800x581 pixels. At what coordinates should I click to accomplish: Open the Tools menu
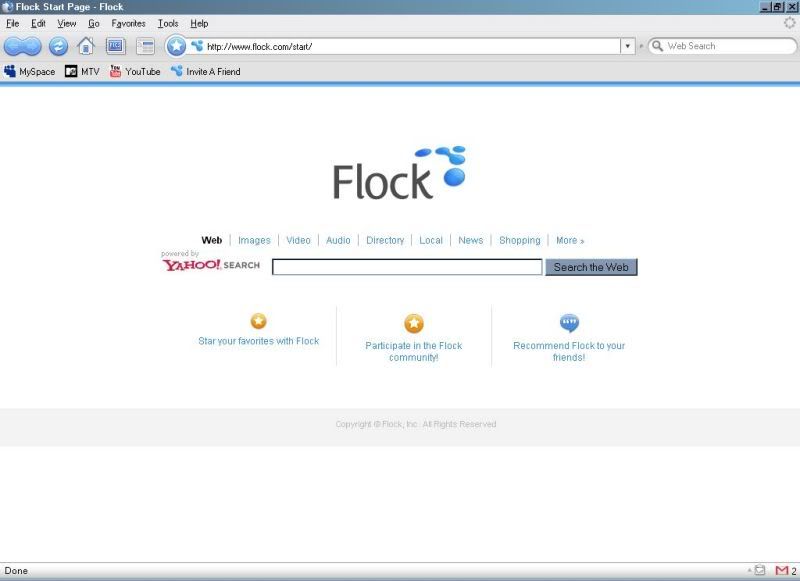click(168, 23)
